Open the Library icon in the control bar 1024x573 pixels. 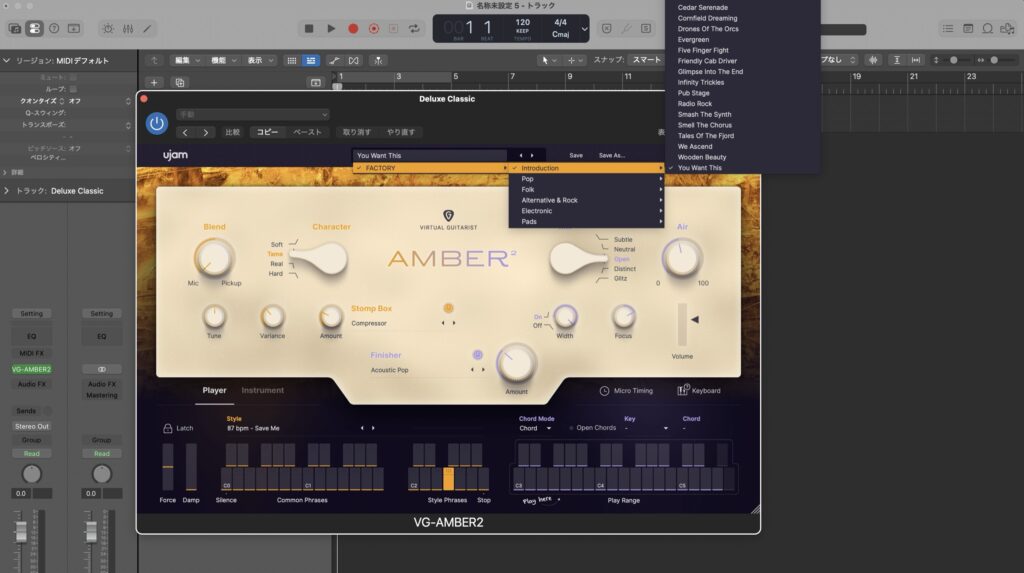[x=14, y=29]
